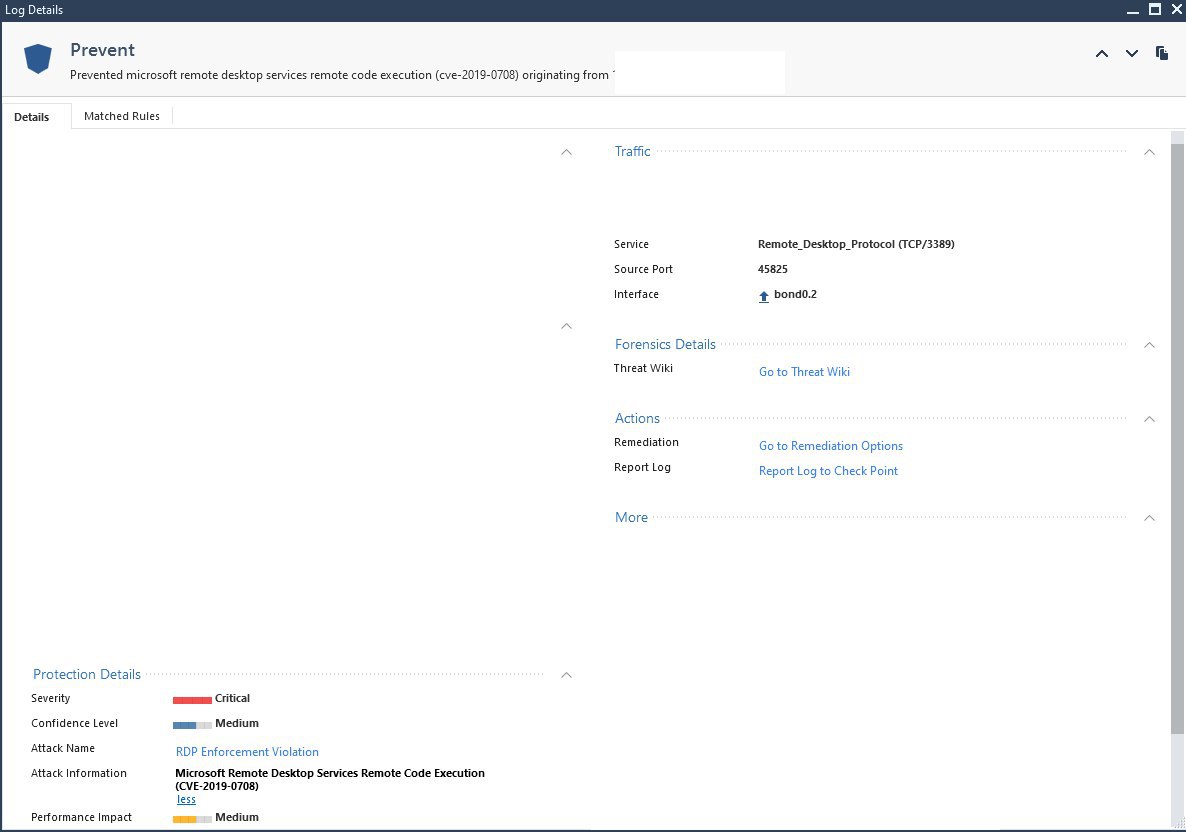
Task: Collapse the Traffic section
Action: pos(1149,152)
